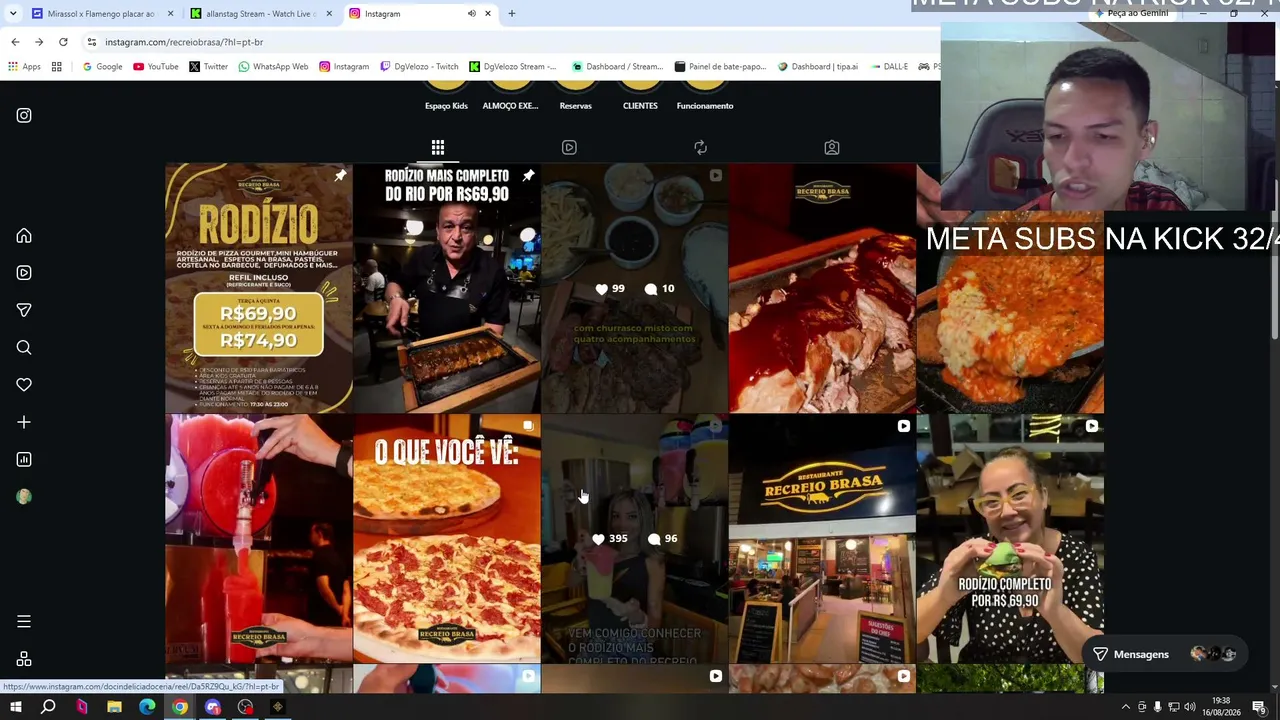Open the Instagram bookmark
The height and width of the screenshot is (720, 1280).
pyautogui.click(x=344, y=67)
